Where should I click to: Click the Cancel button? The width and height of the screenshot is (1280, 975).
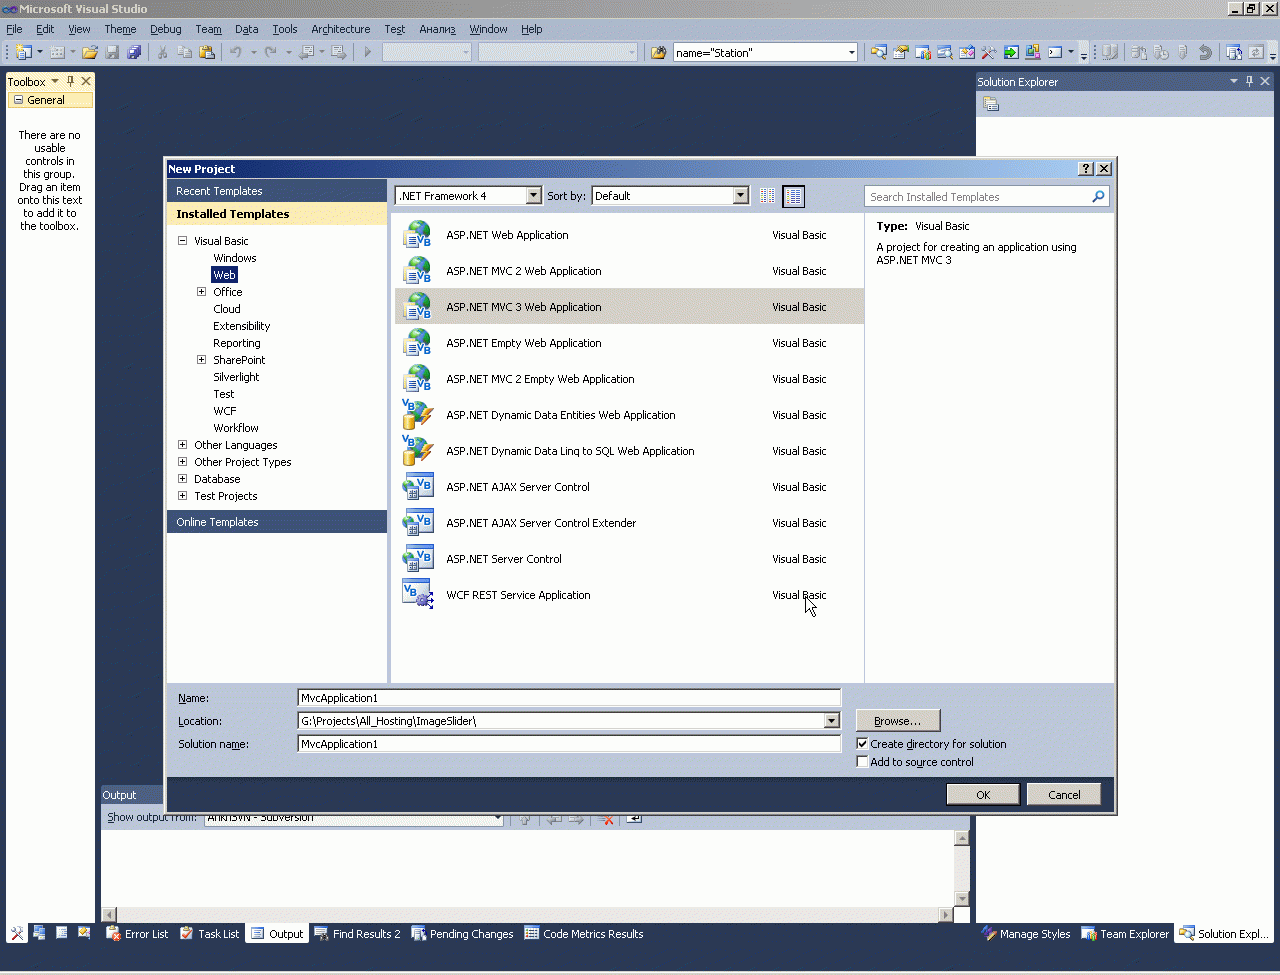(x=1064, y=795)
